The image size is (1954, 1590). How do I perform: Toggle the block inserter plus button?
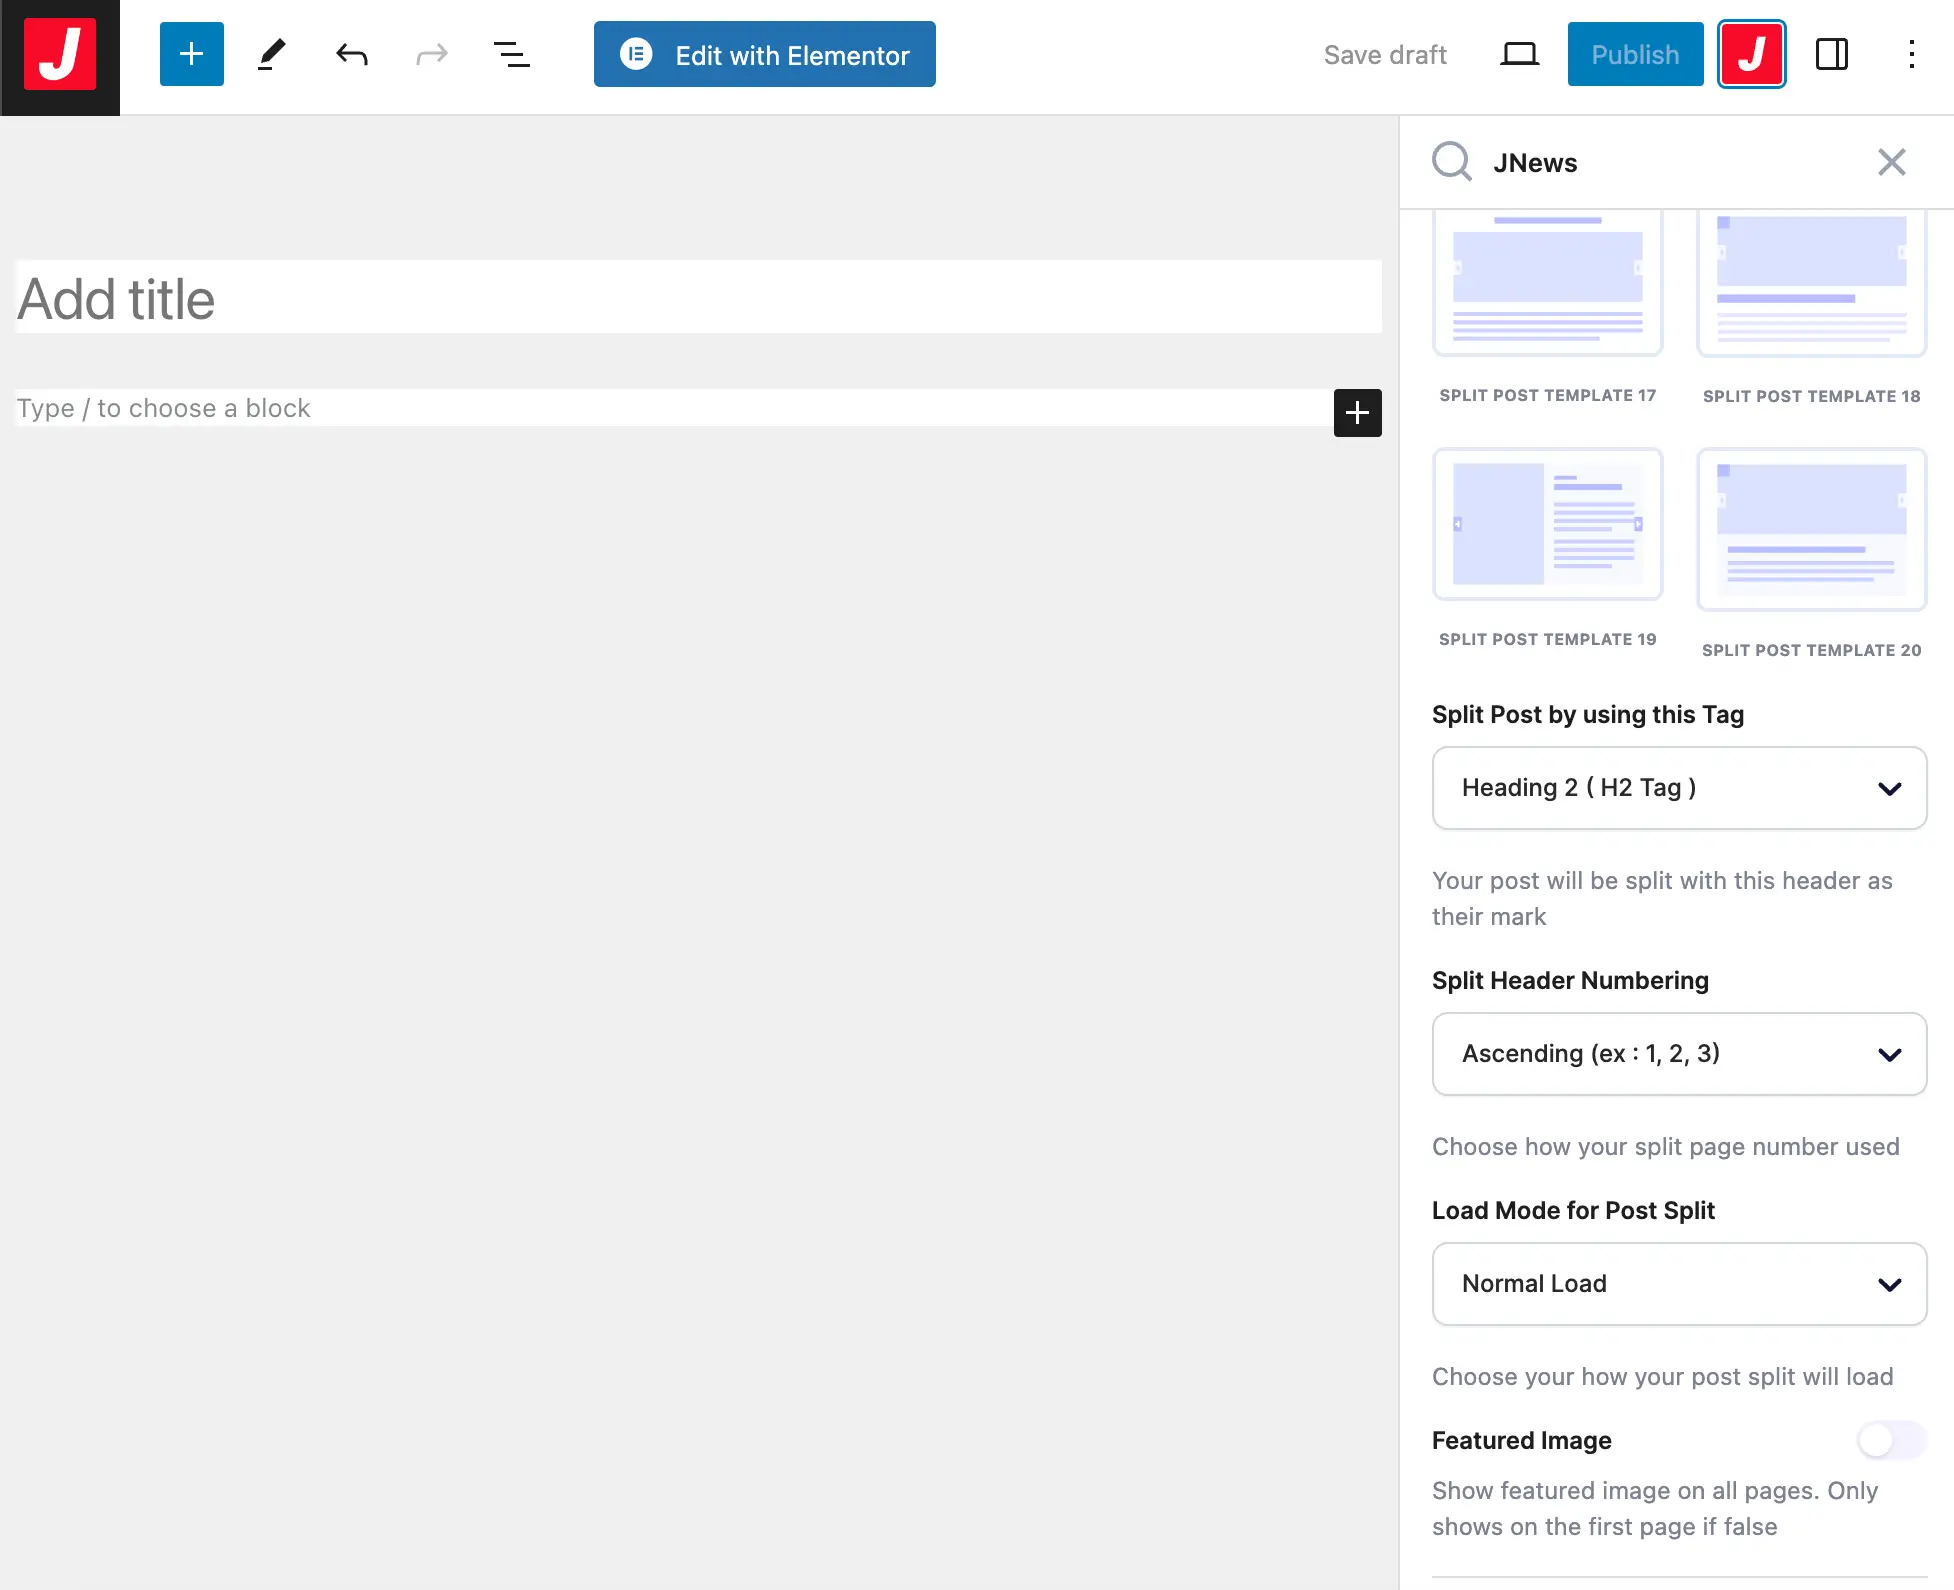(x=191, y=54)
